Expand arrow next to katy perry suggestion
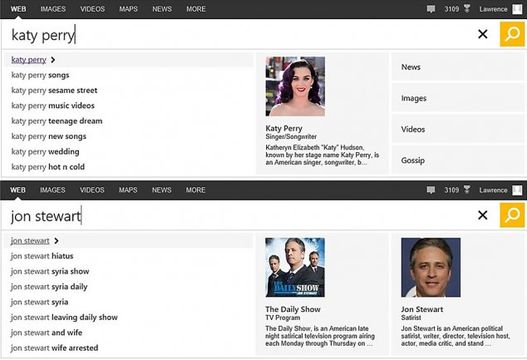 tap(53, 60)
